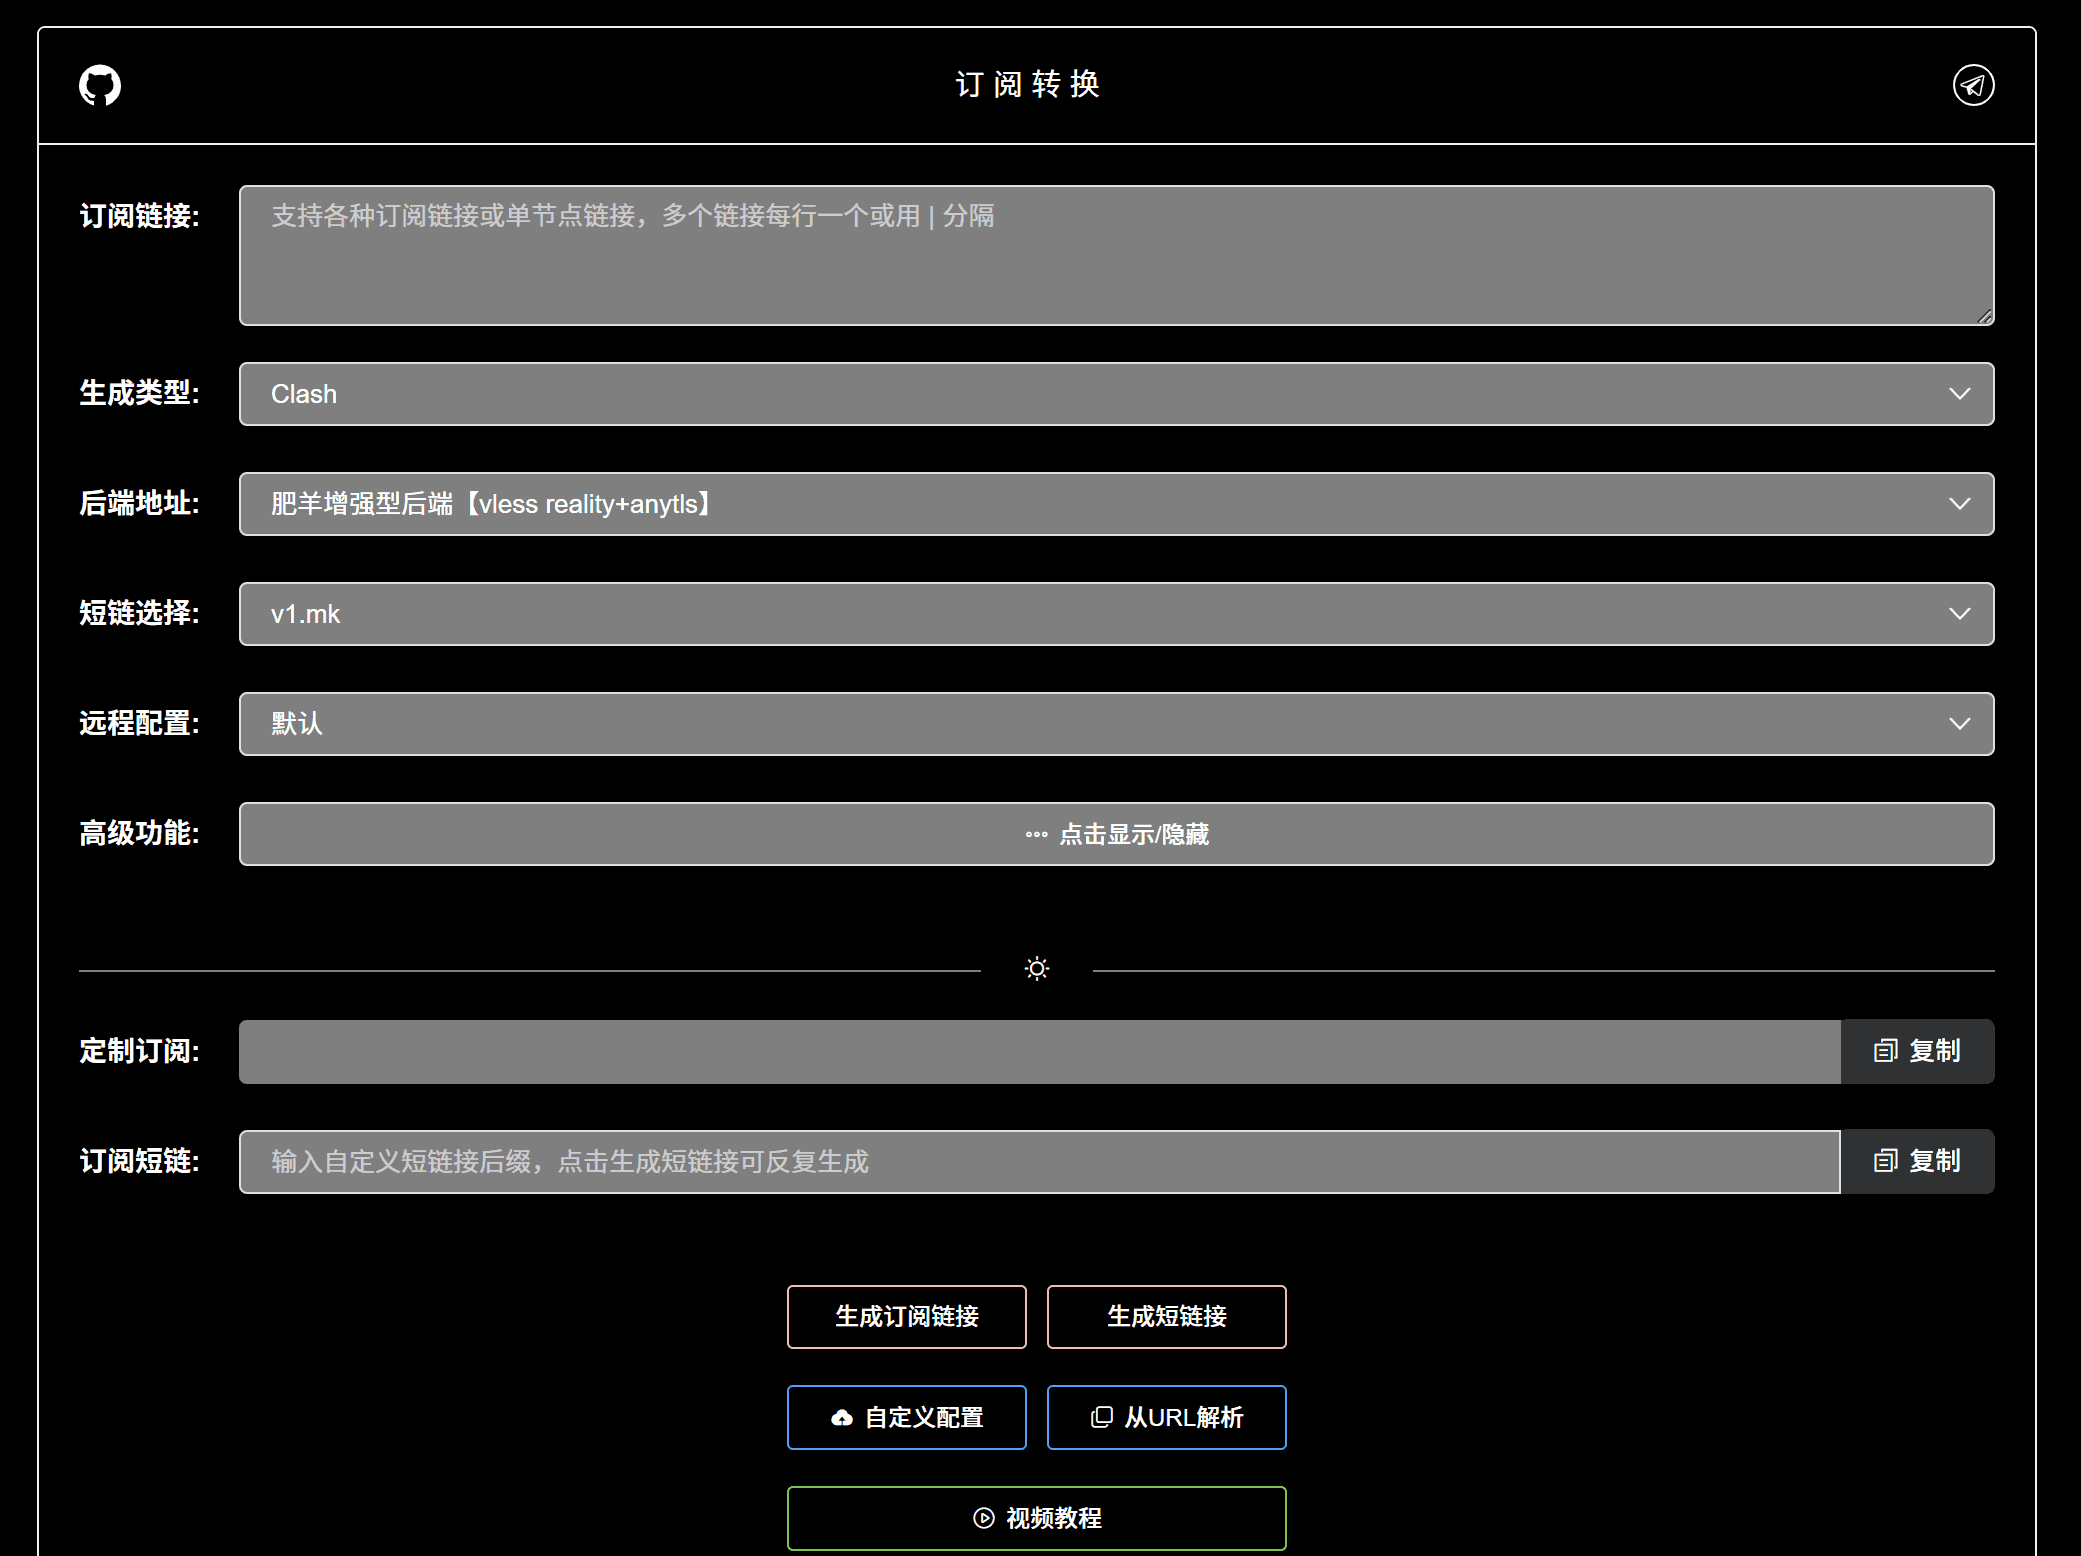Click the 订阅短链 label

click(x=139, y=1161)
